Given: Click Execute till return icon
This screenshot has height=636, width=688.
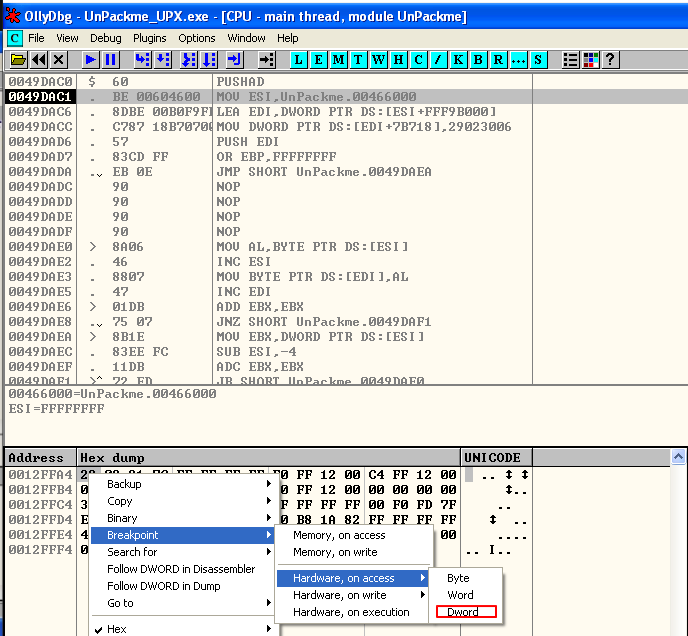Looking at the screenshot, I should [235, 60].
